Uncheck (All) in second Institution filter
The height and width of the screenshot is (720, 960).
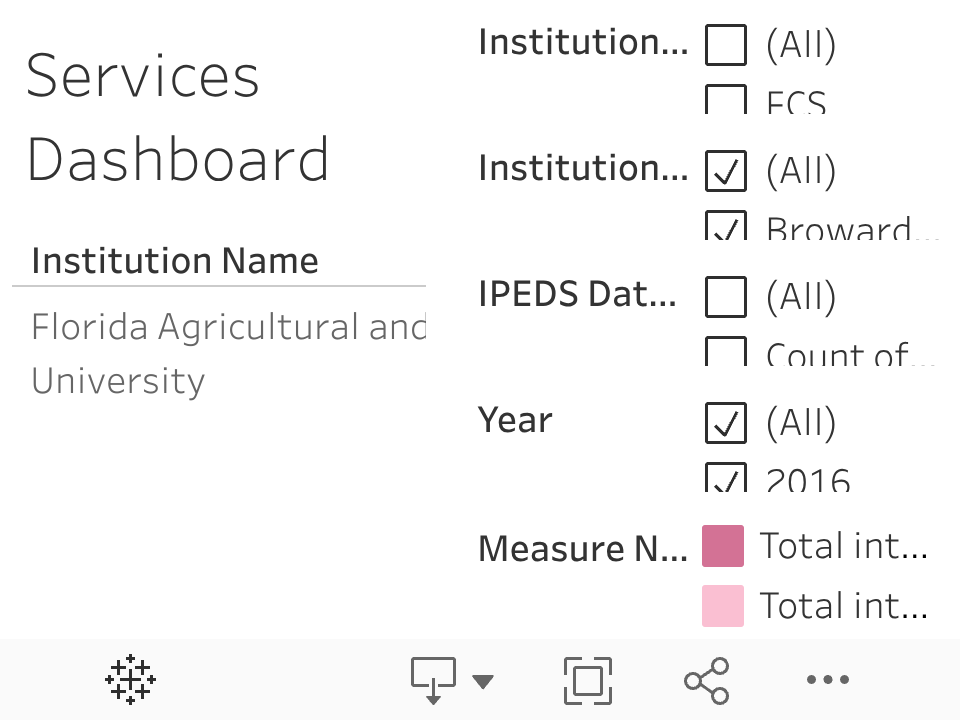[726, 171]
